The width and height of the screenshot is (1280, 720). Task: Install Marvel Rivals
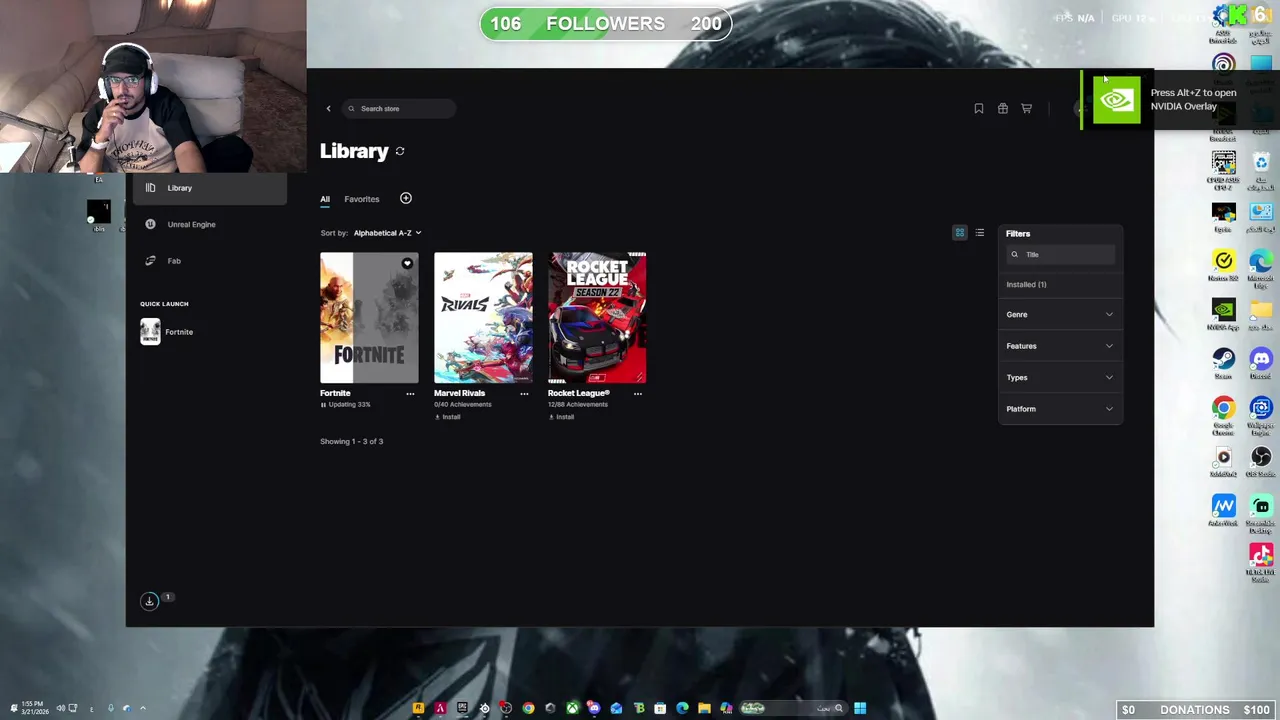pyautogui.click(x=448, y=417)
